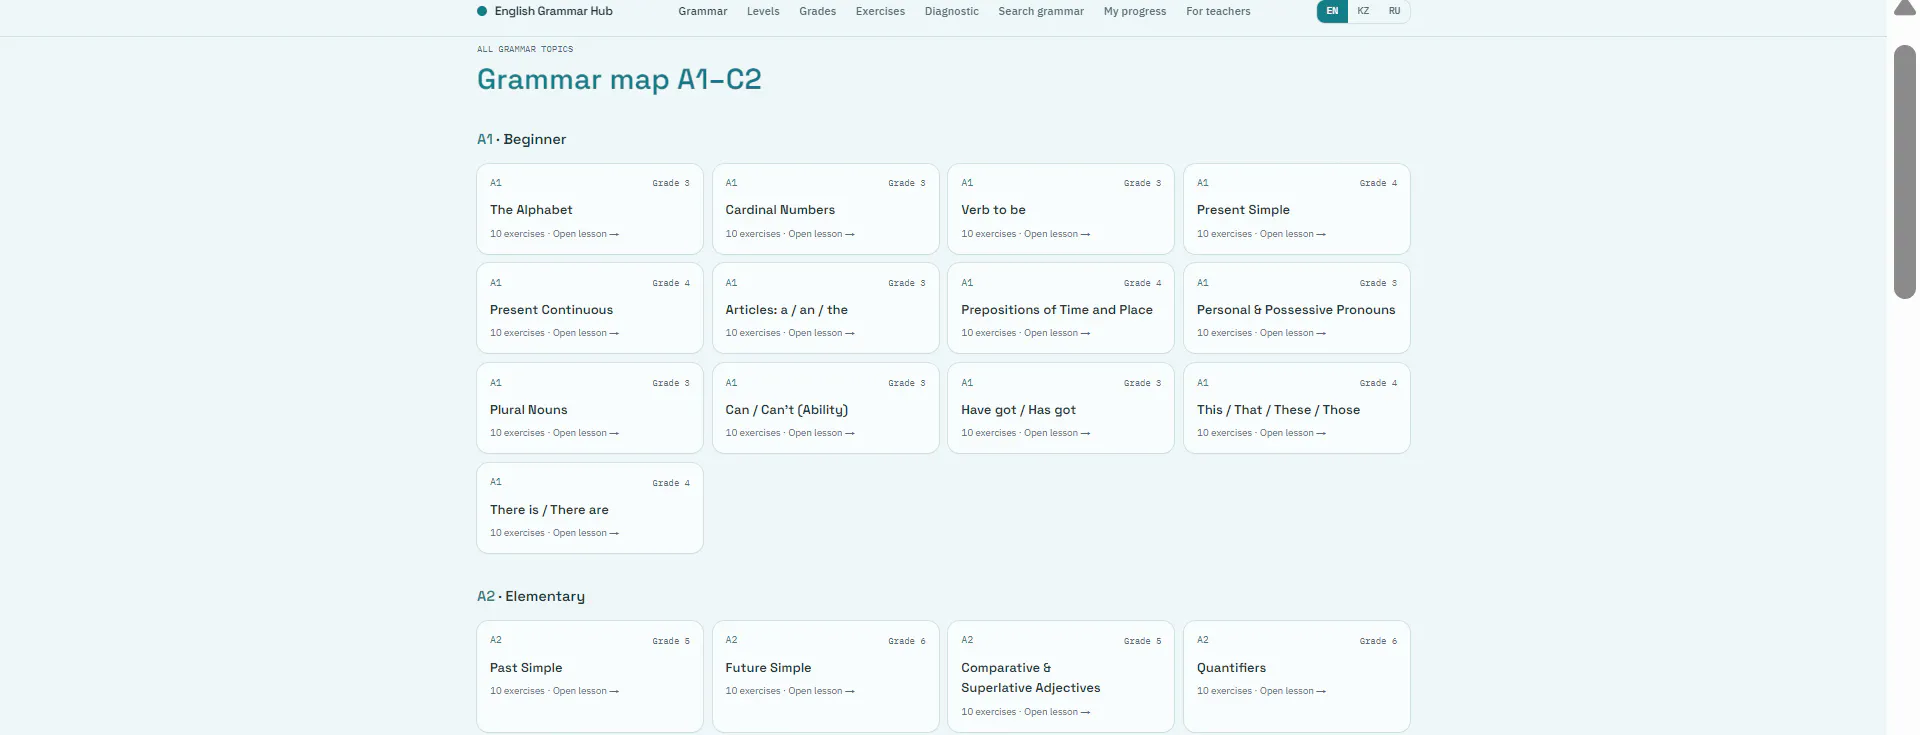Click Grade 3 label on The Alphabet card

coord(671,183)
